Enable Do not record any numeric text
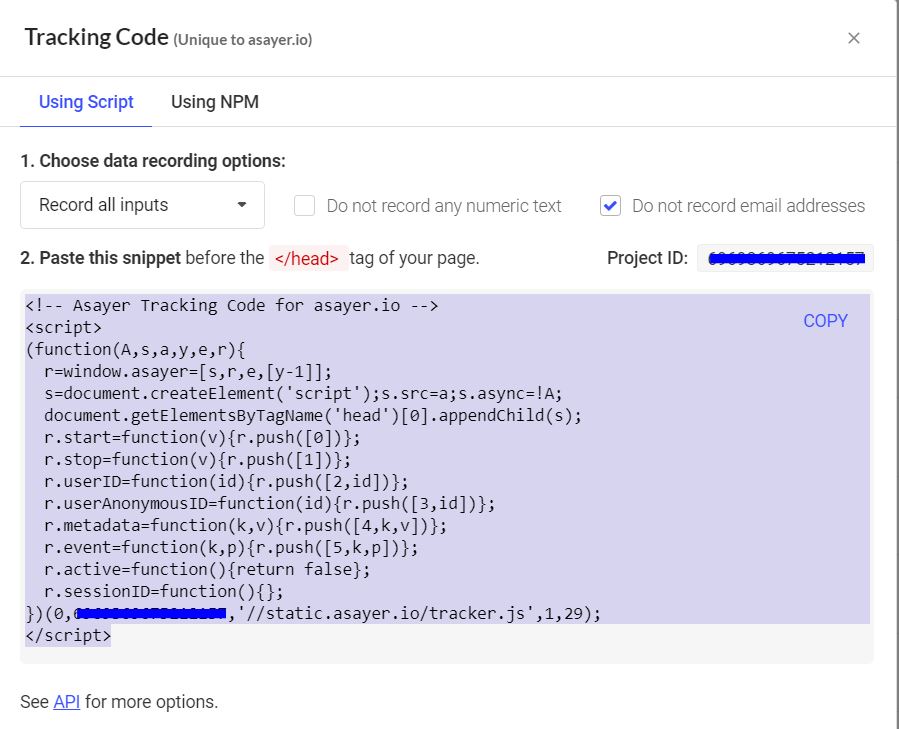 [x=304, y=205]
